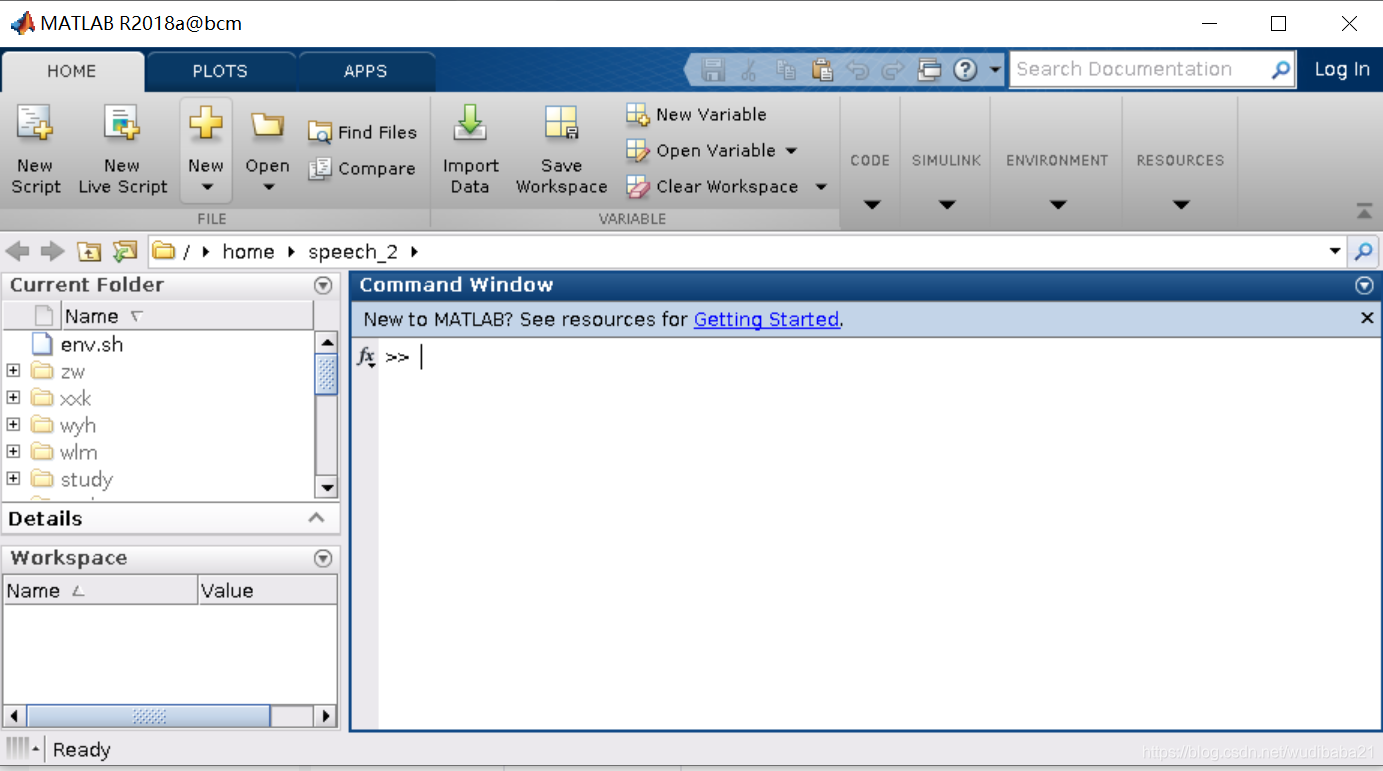Screen dimensions: 1383x771
Task: Close the Getting Started banner
Action: (1367, 318)
